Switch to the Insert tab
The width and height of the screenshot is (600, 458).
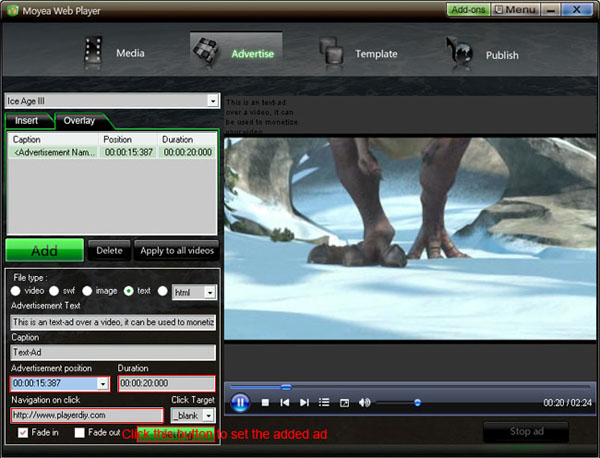(x=27, y=121)
